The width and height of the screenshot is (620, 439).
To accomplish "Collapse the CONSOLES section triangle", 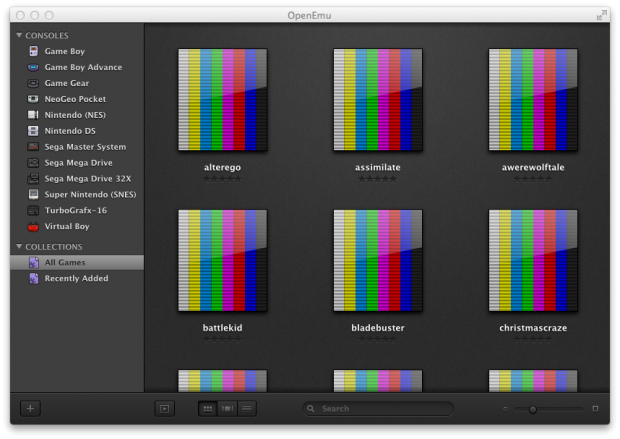I will (x=19, y=35).
